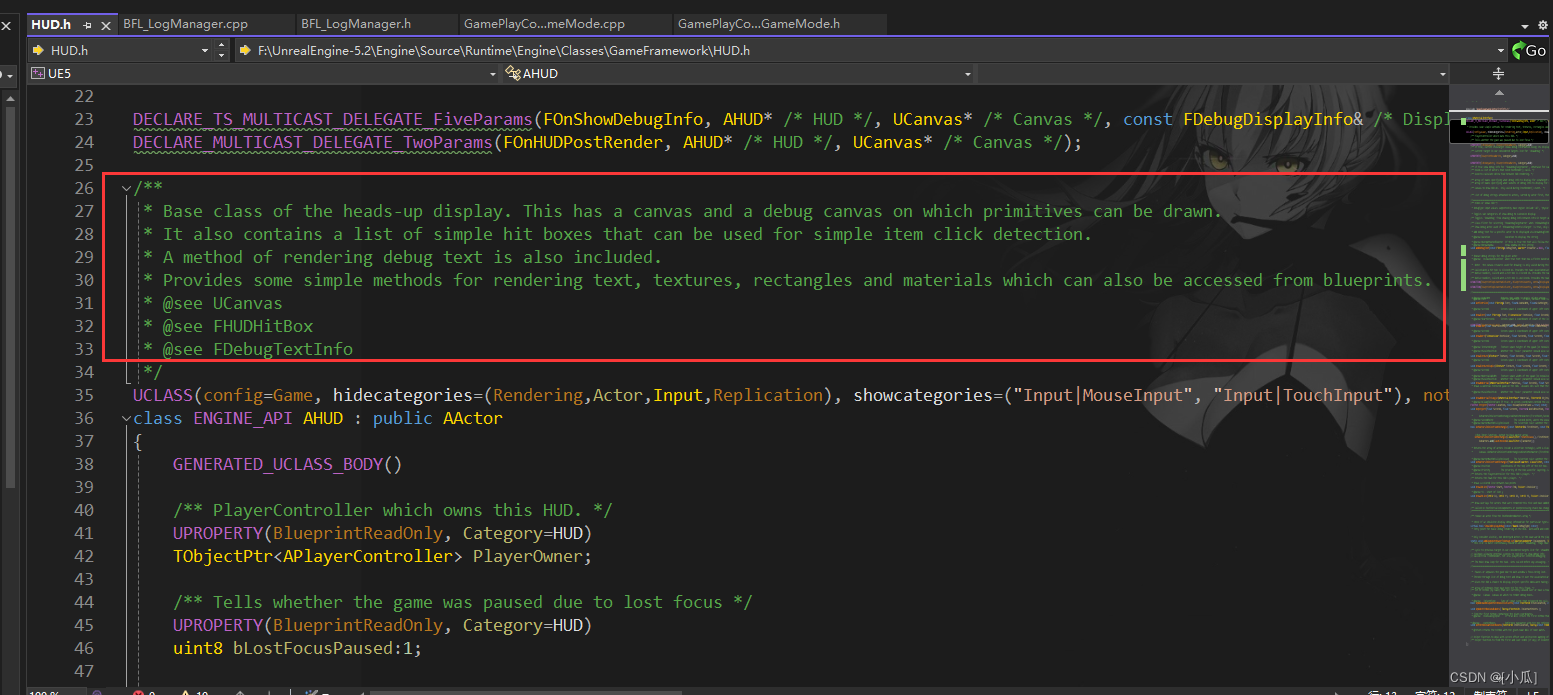Viewport: 1553px width, 695px height.
Task: Open the file path dropdown arrow
Action: [x=1501, y=50]
